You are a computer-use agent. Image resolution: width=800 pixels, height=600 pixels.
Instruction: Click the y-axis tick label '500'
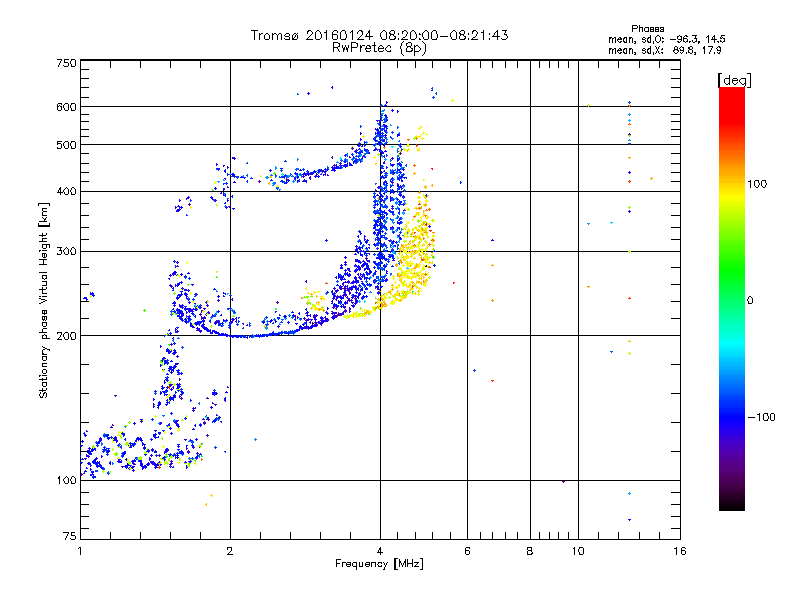(x=66, y=145)
